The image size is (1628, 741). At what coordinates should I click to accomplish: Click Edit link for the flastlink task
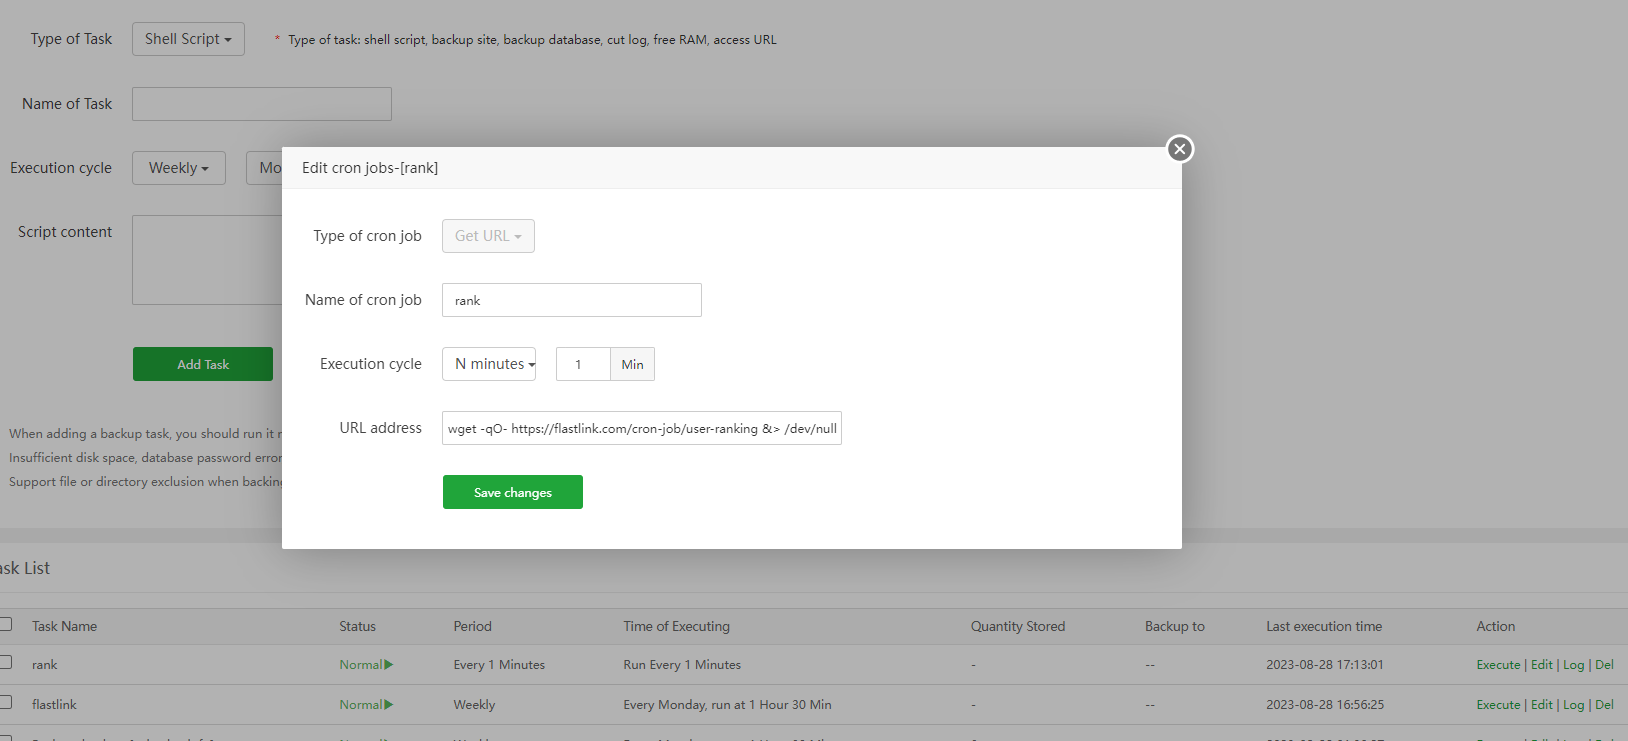click(x=1542, y=705)
